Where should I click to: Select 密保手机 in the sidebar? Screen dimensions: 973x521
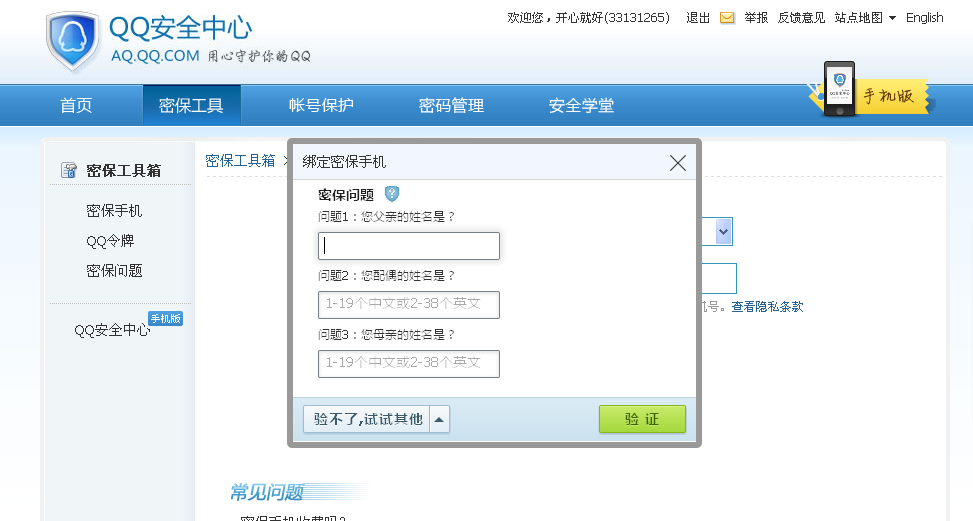click(x=114, y=211)
